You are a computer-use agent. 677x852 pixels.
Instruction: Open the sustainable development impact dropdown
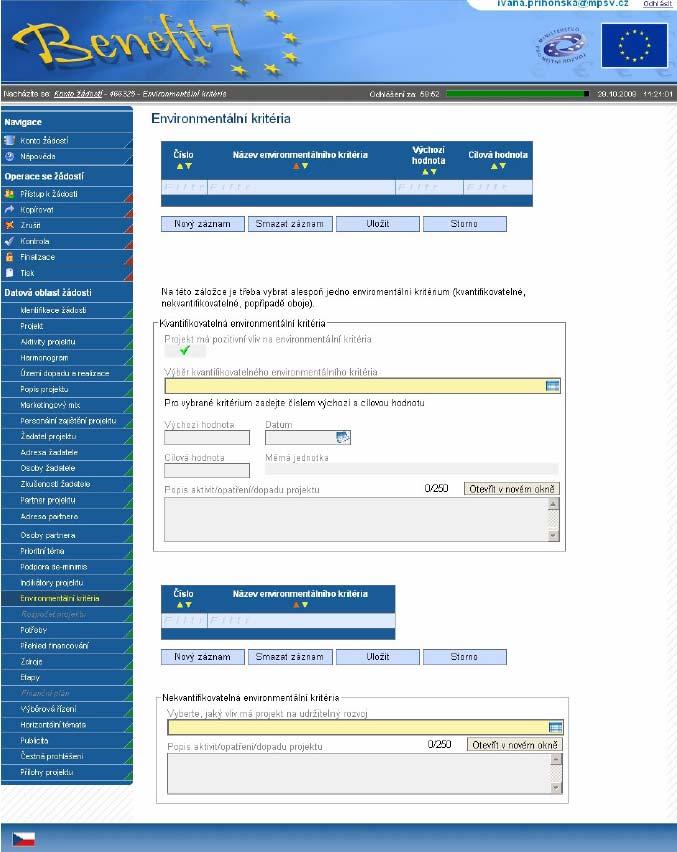(x=555, y=727)
